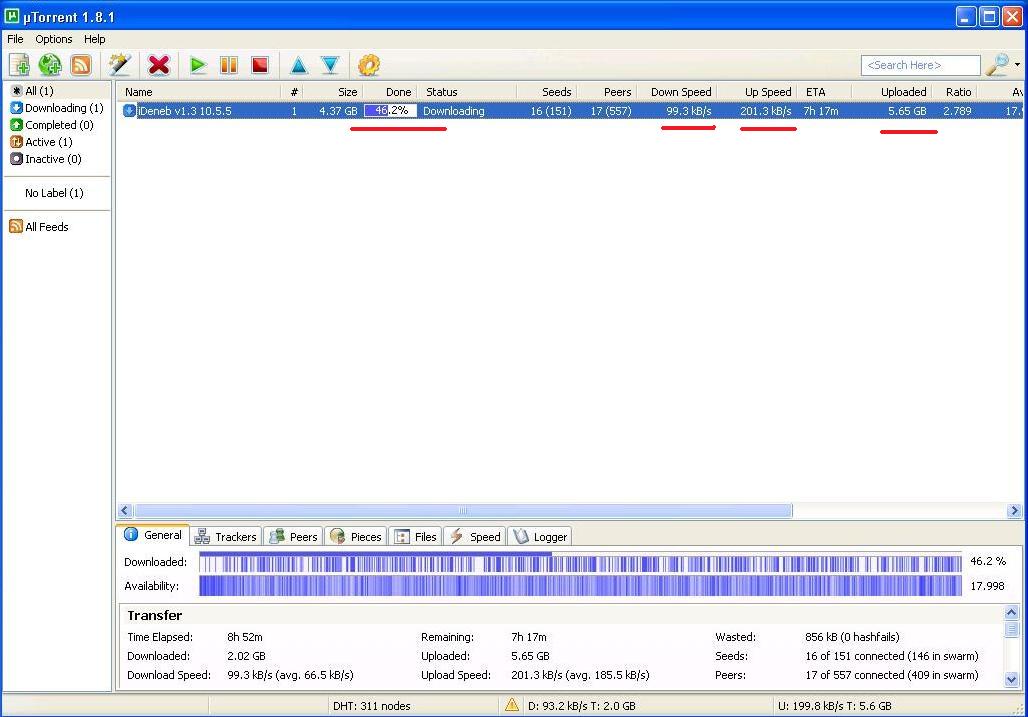Image resolution: width=1028 pixels, height=717 pixels.
Task: Switch to the Pieces tab
Action: [356, 537]
